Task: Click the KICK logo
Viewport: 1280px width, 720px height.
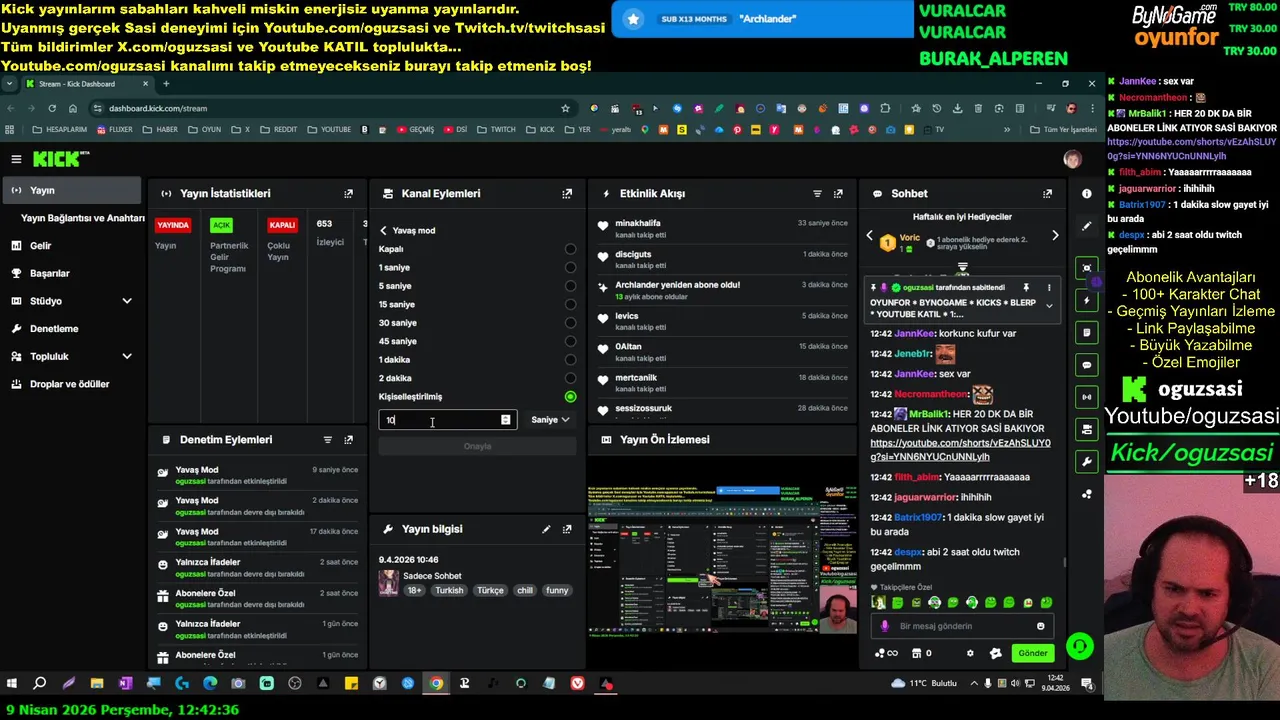Action: (61, 159)
